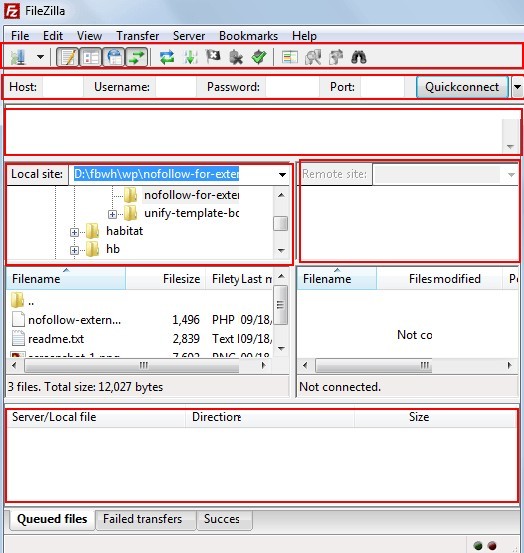The image size is (524, 553).
Task: Toggle synchronized browsing icon
Action: (336, 57)
